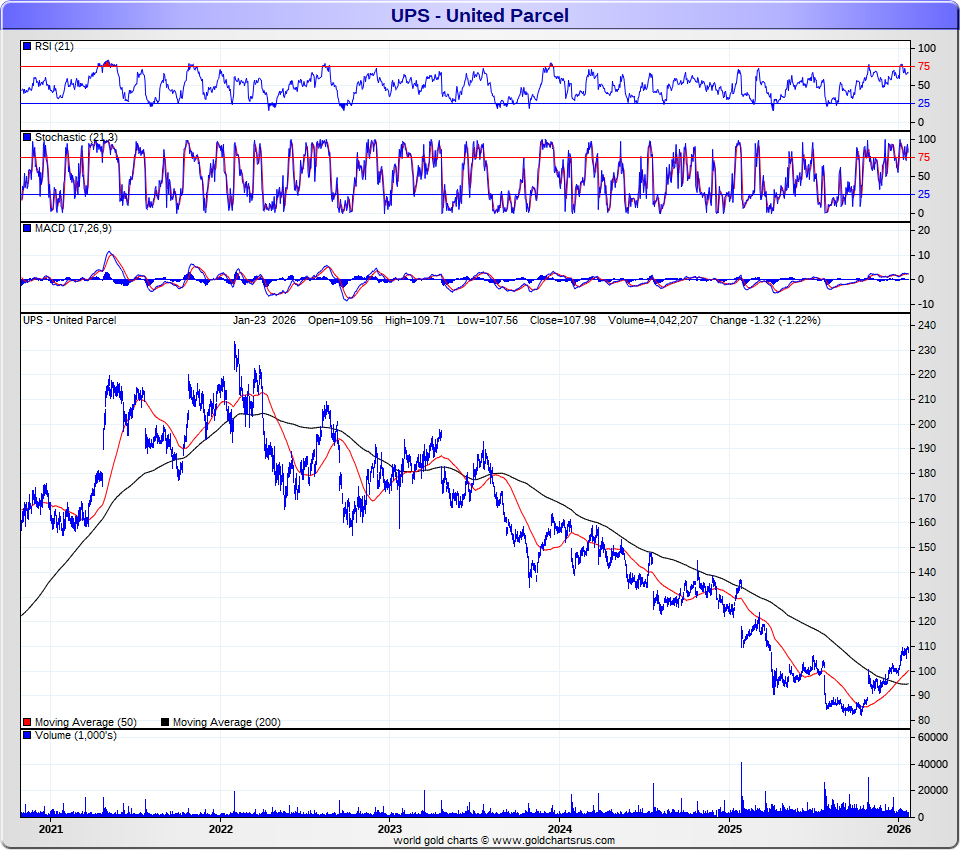Click the blue 25 label on Stochastic axis
960x850 pixels.
pos(924,194)
